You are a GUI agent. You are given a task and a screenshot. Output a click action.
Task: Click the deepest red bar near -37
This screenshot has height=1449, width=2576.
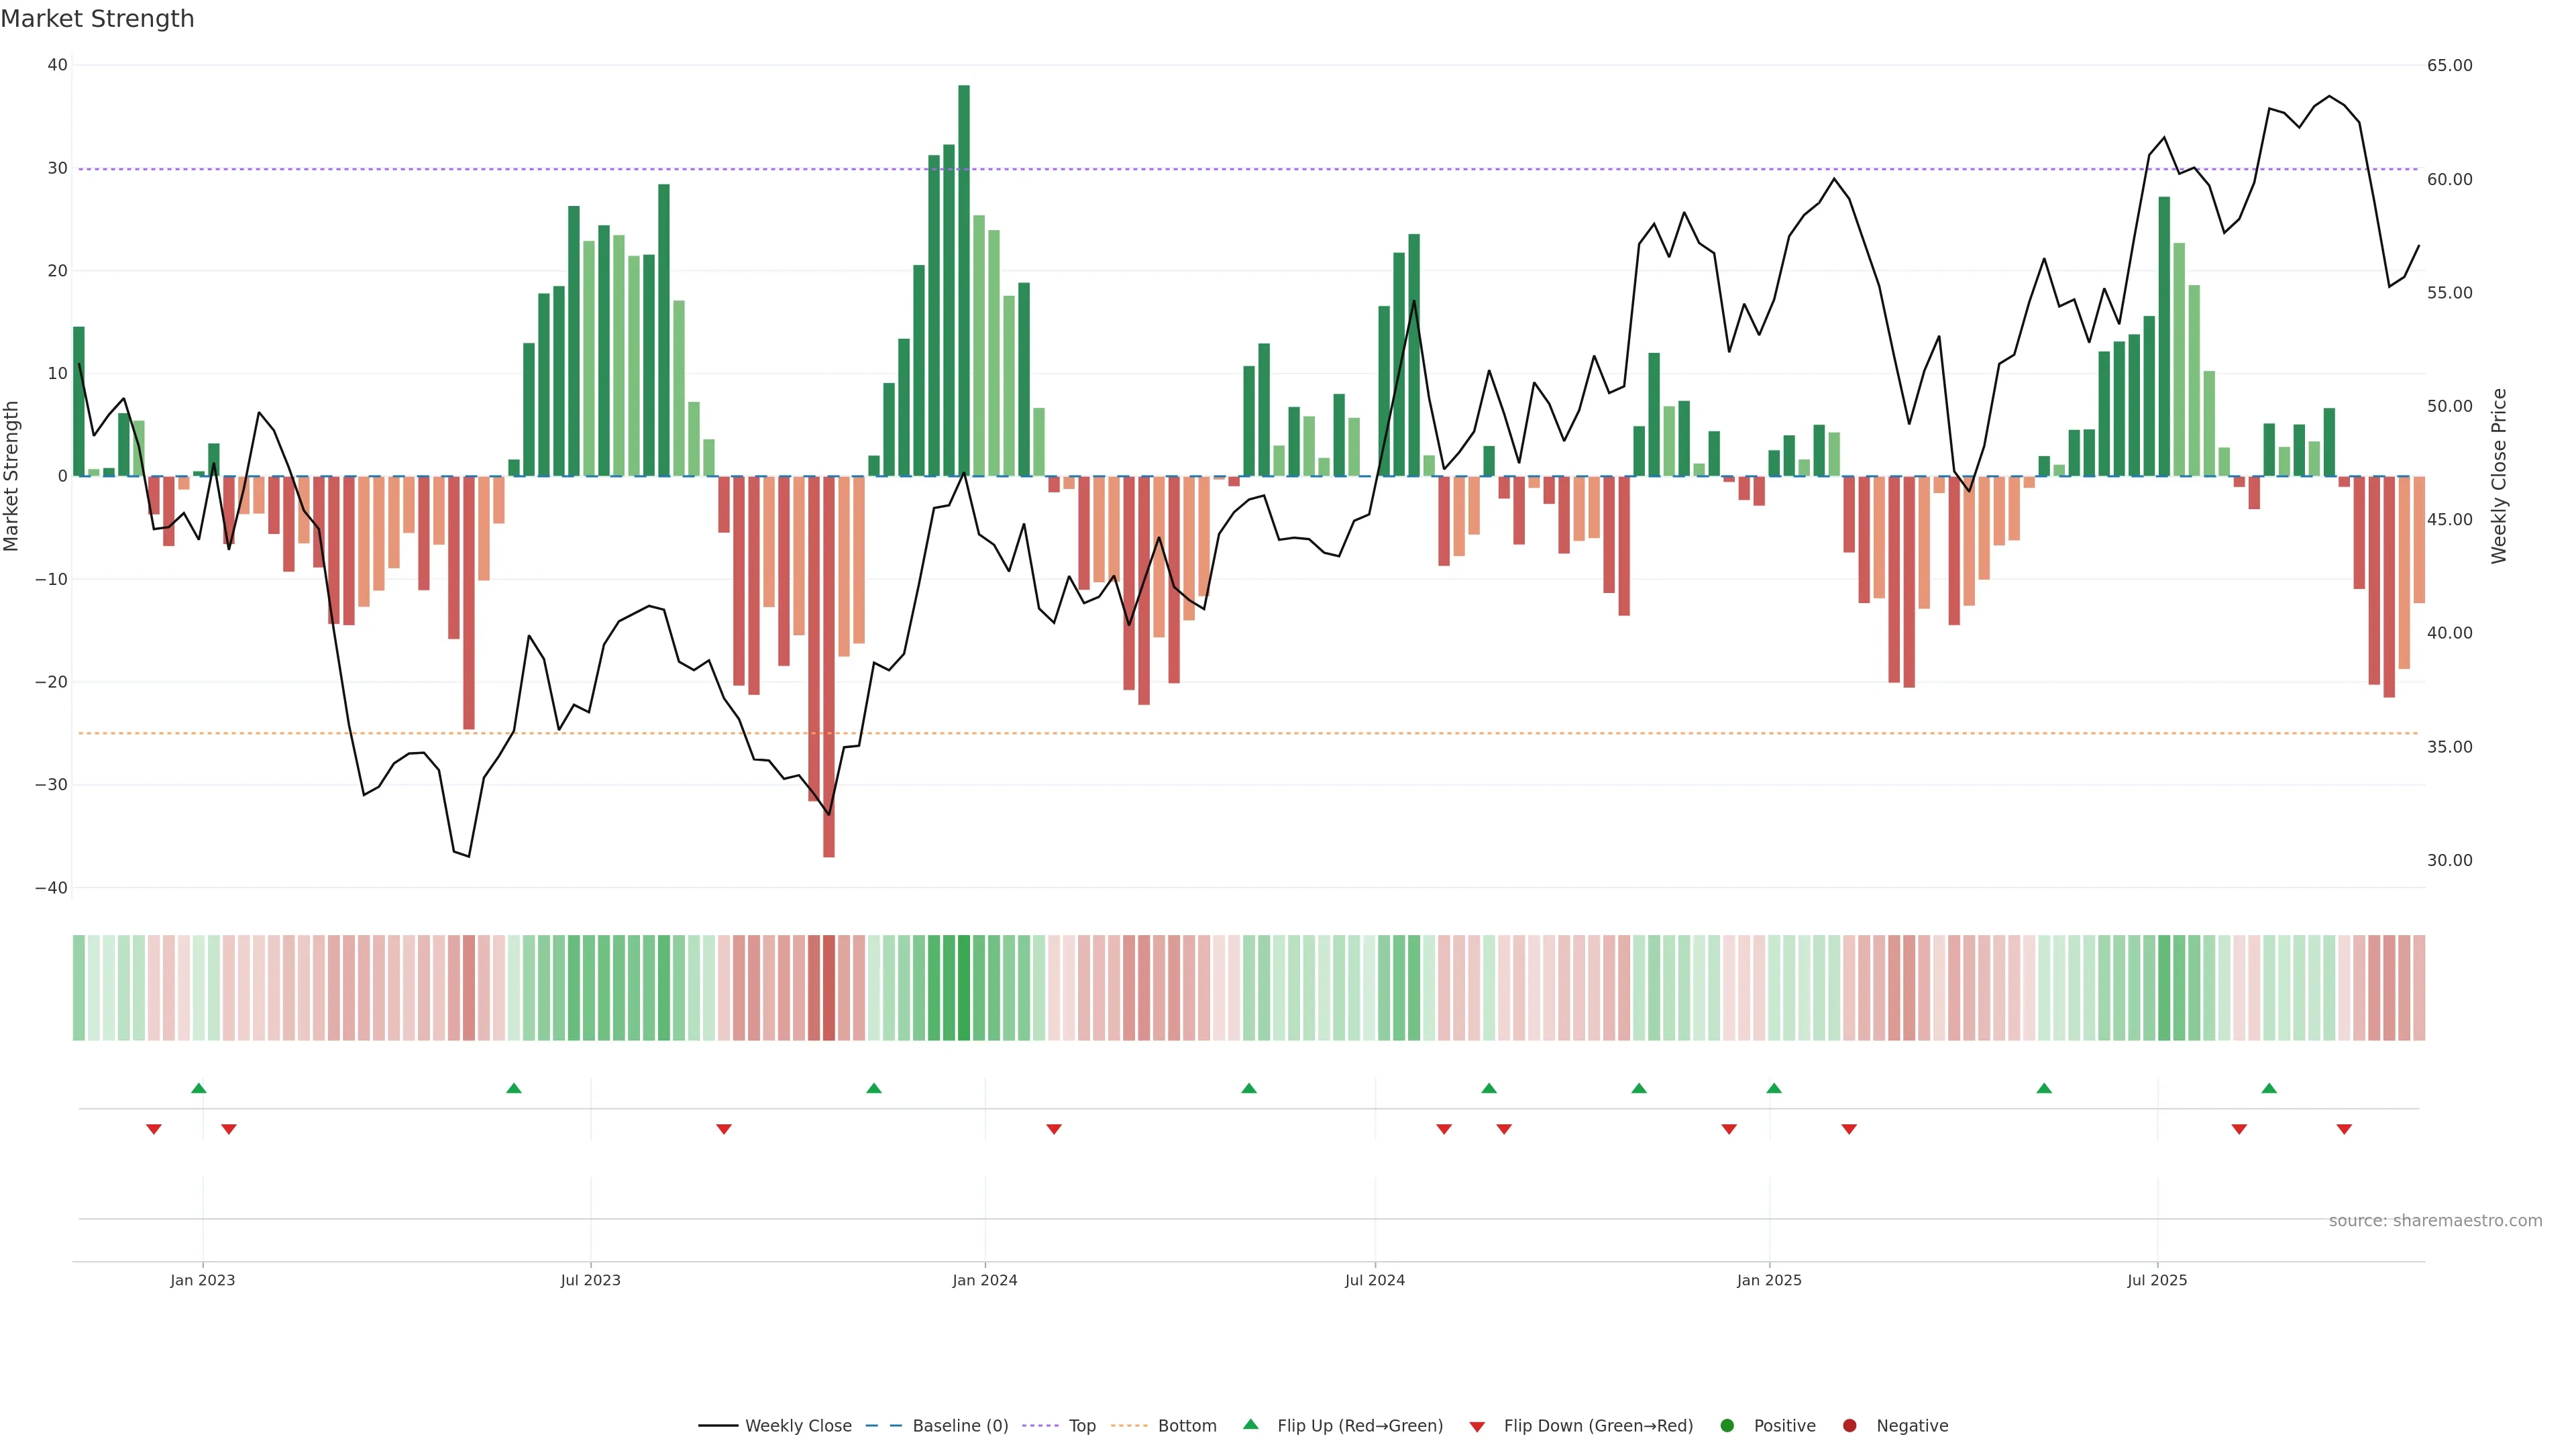tap(829, 666)
